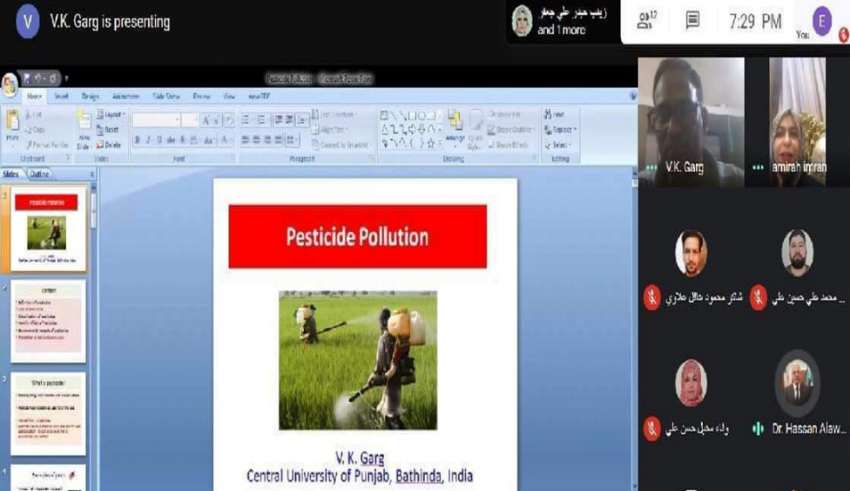Click Delete button in Slides group
The image size is (850, 491).
[x=112, y=144]
